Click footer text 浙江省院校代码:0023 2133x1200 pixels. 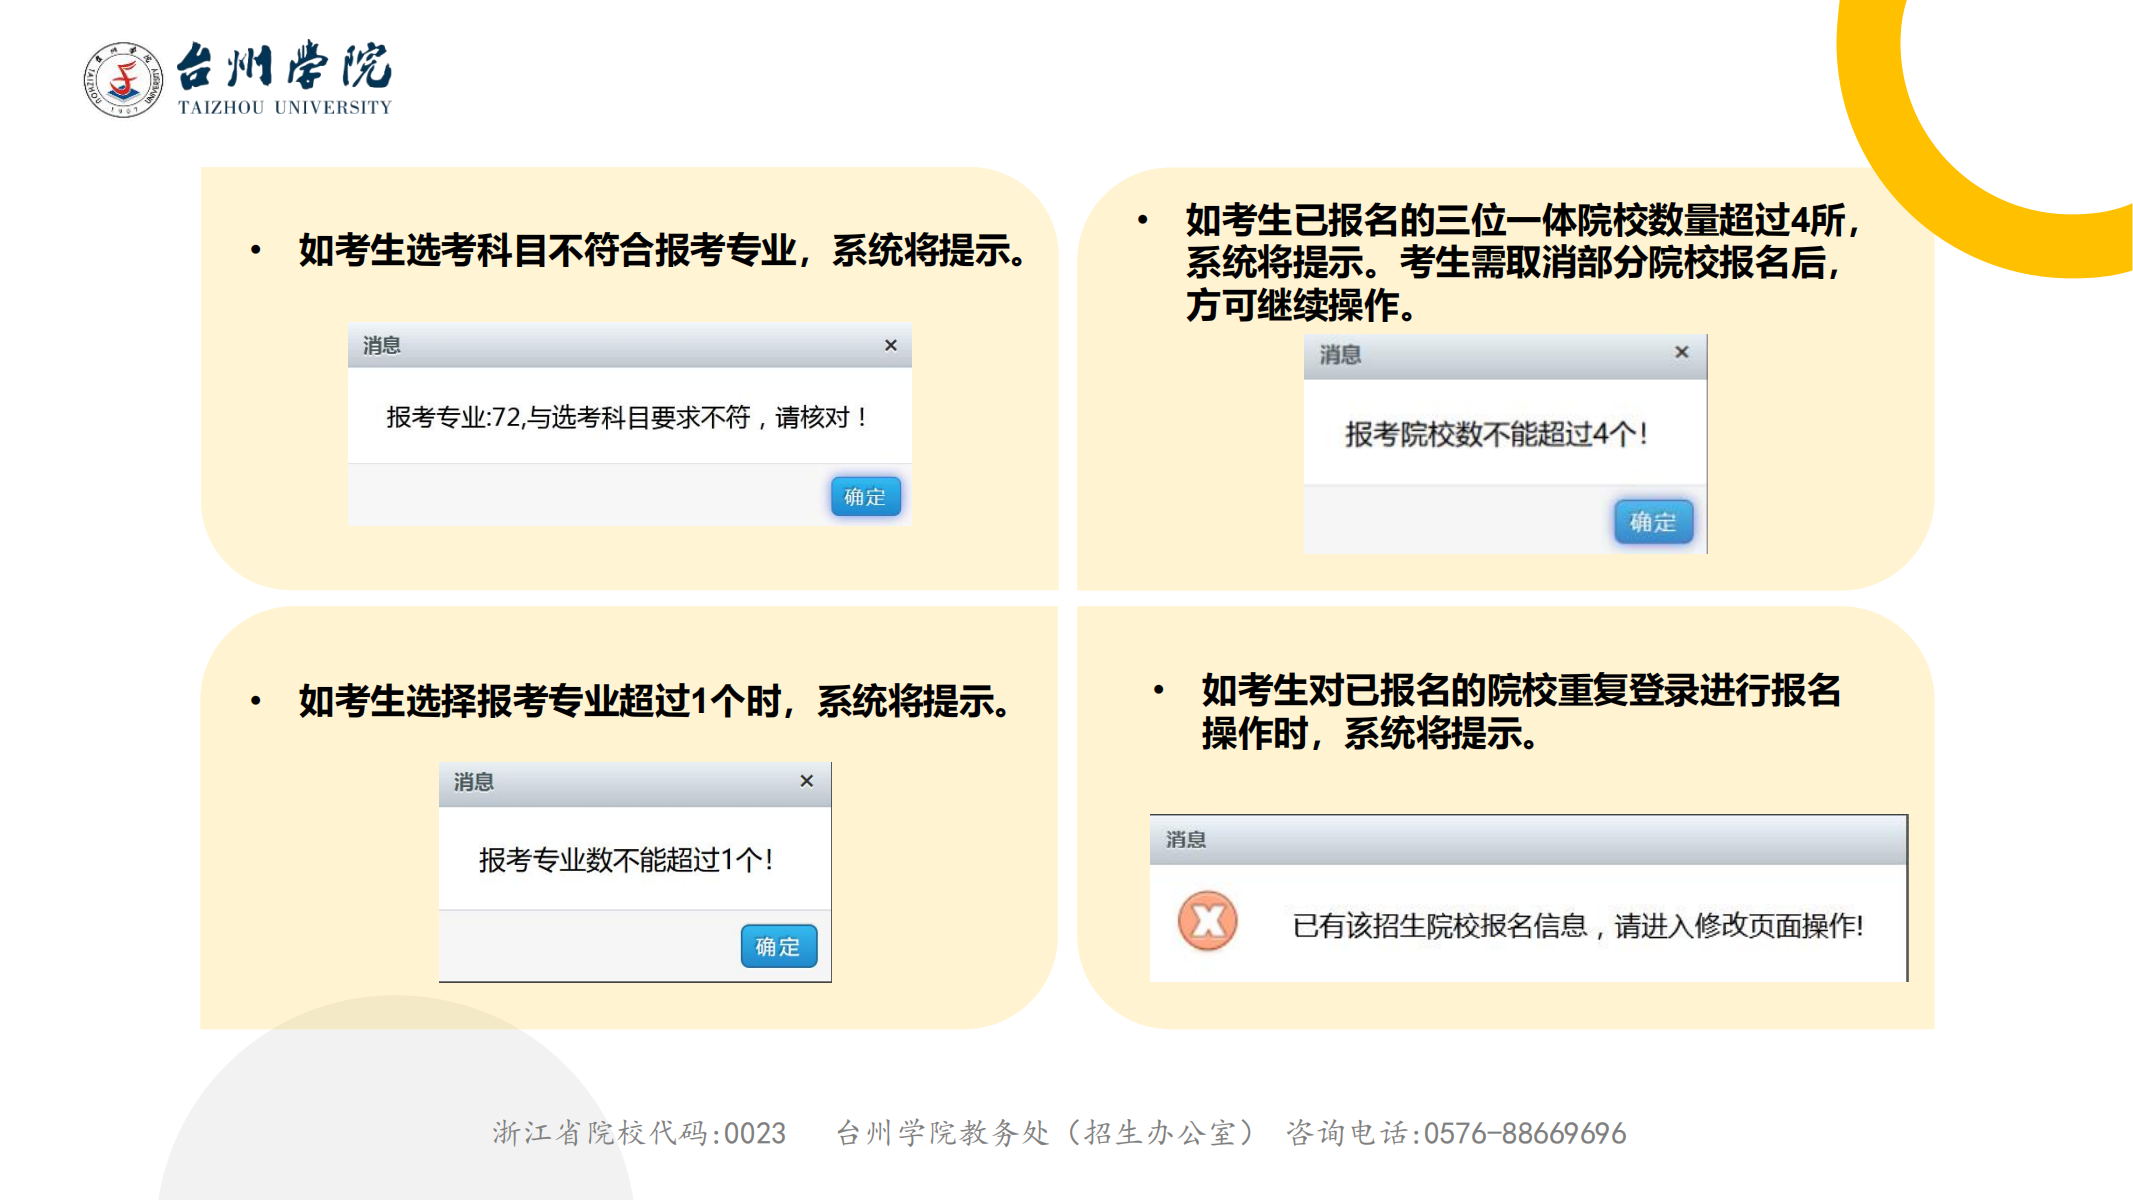tap(639, 1133)
